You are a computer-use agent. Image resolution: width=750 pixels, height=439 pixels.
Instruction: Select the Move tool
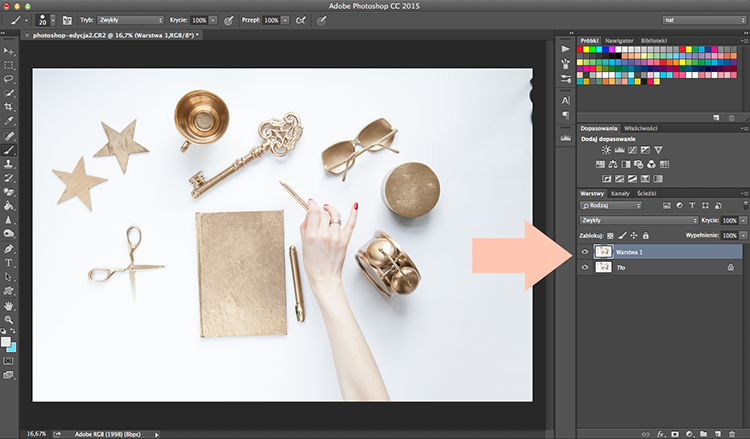click(9, 51)
